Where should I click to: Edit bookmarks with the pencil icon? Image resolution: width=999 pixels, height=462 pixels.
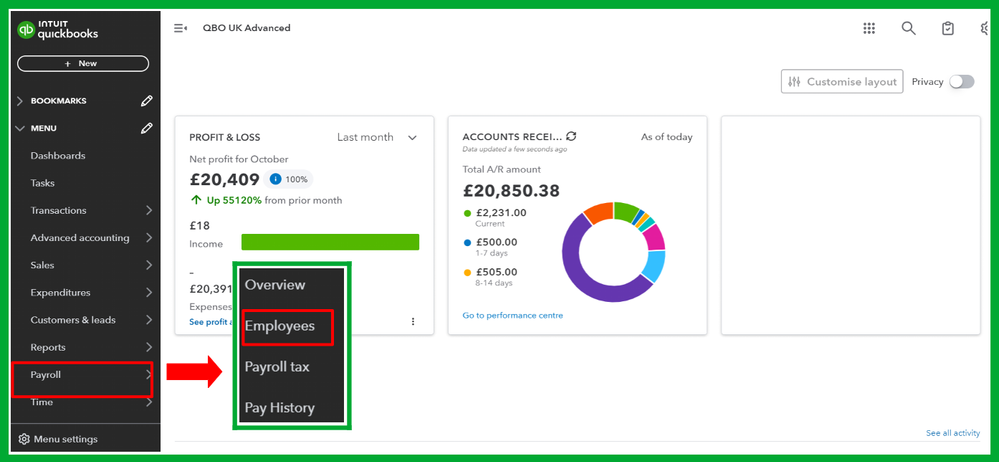click(147, 101)
